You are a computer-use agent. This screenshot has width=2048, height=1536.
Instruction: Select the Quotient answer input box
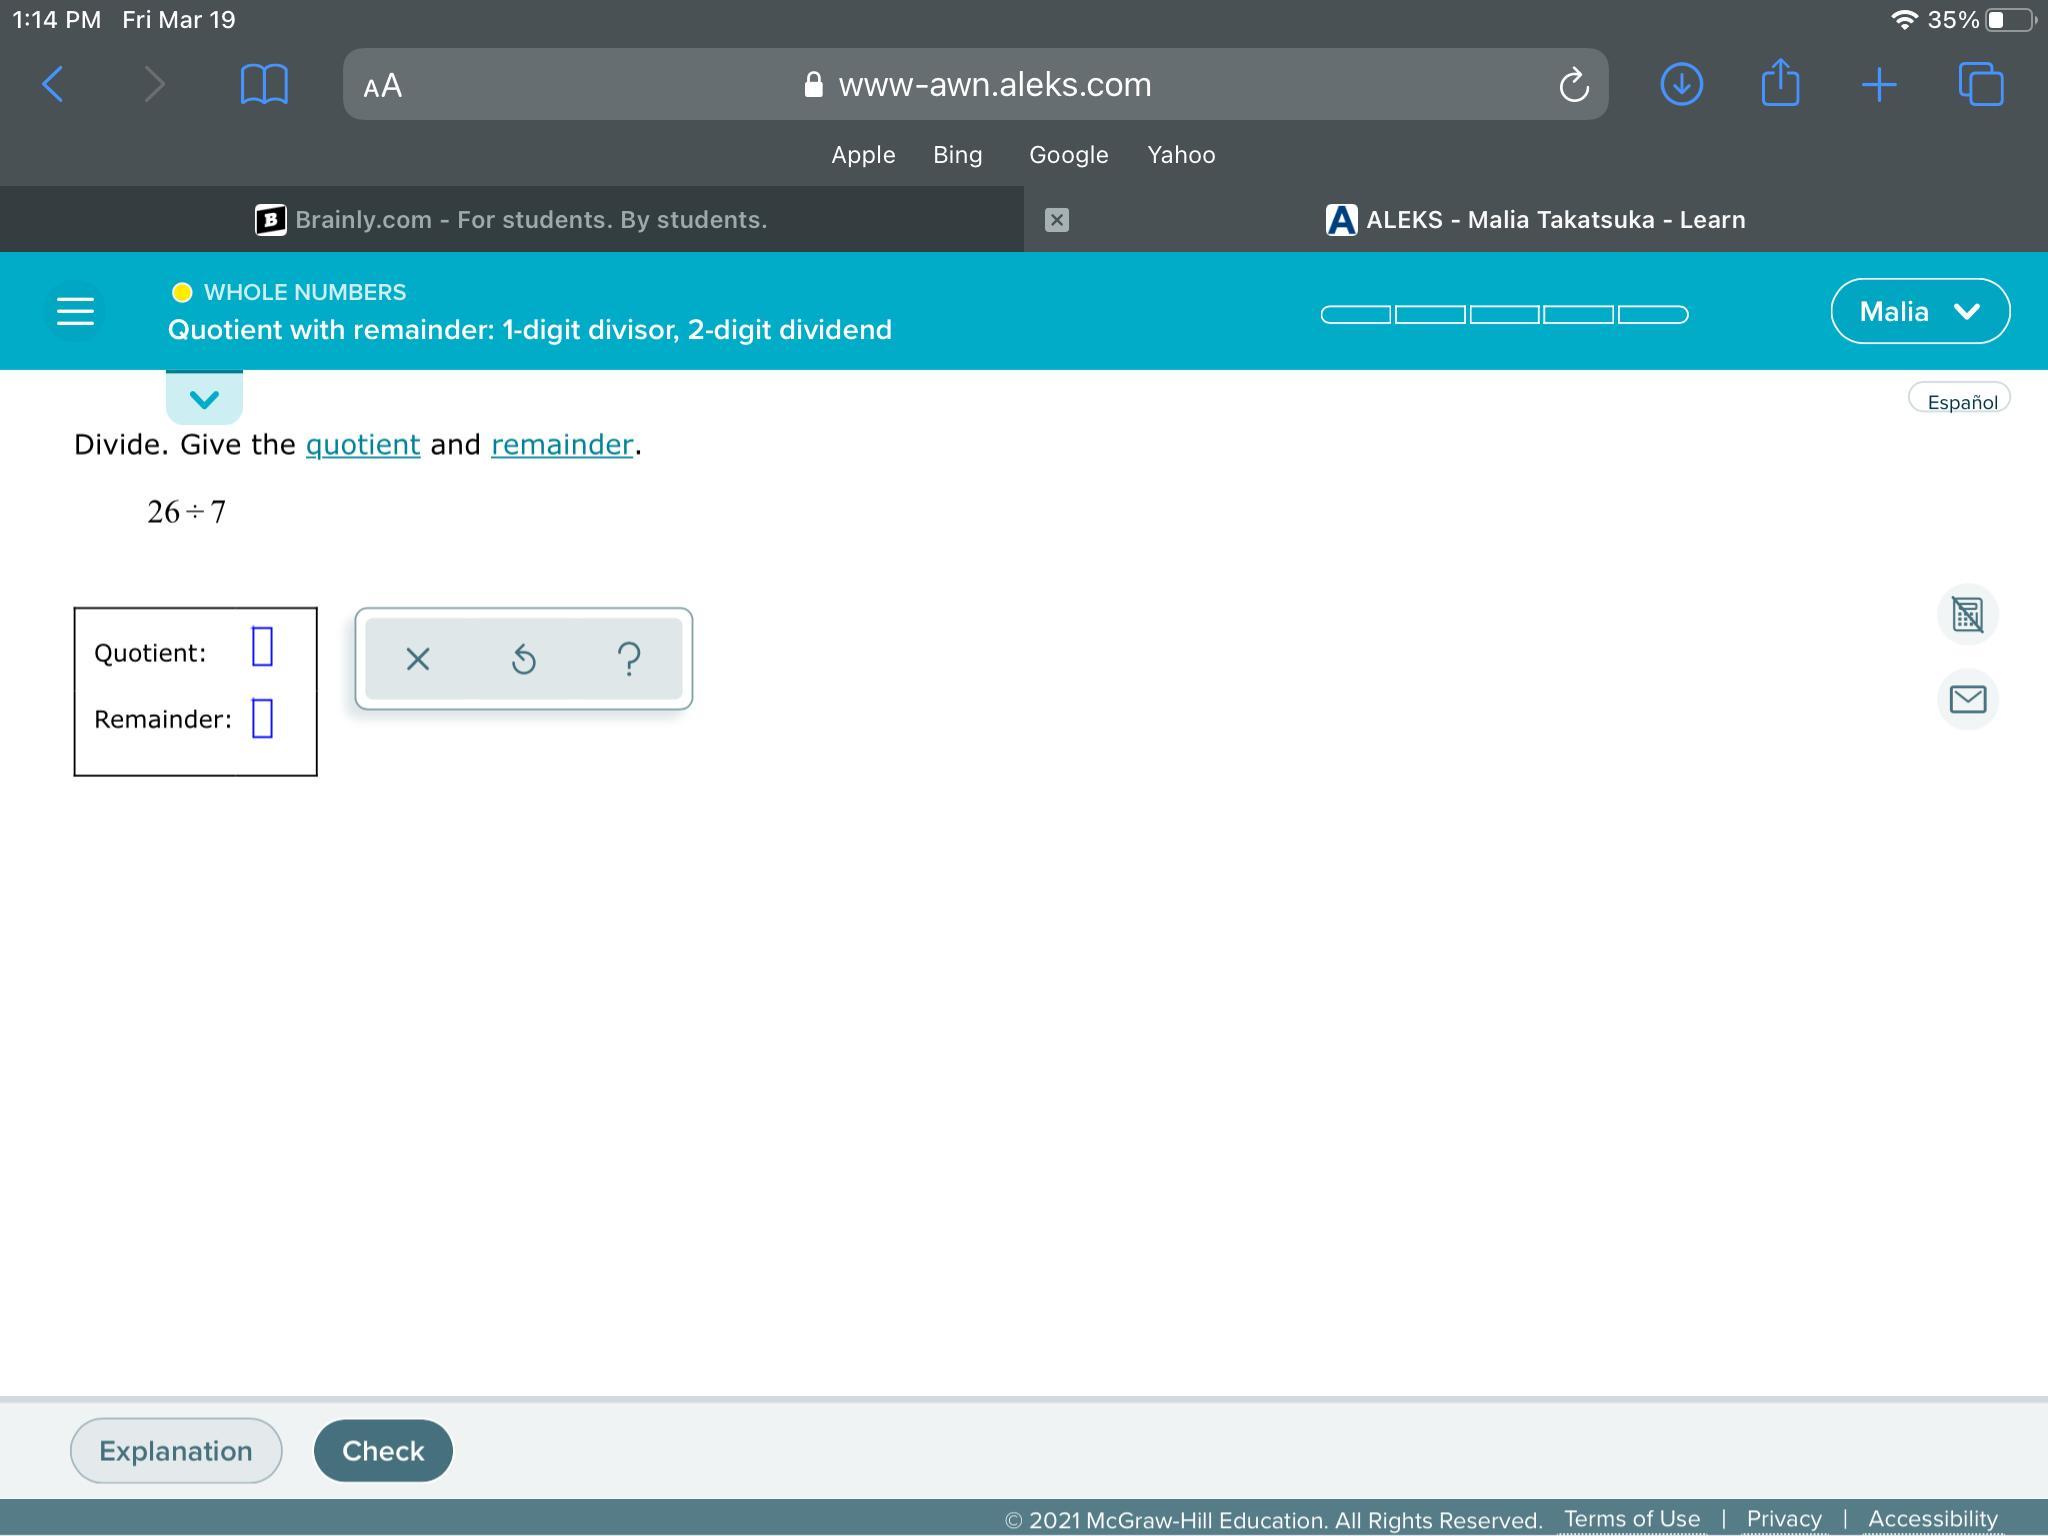tap(262, 646)
